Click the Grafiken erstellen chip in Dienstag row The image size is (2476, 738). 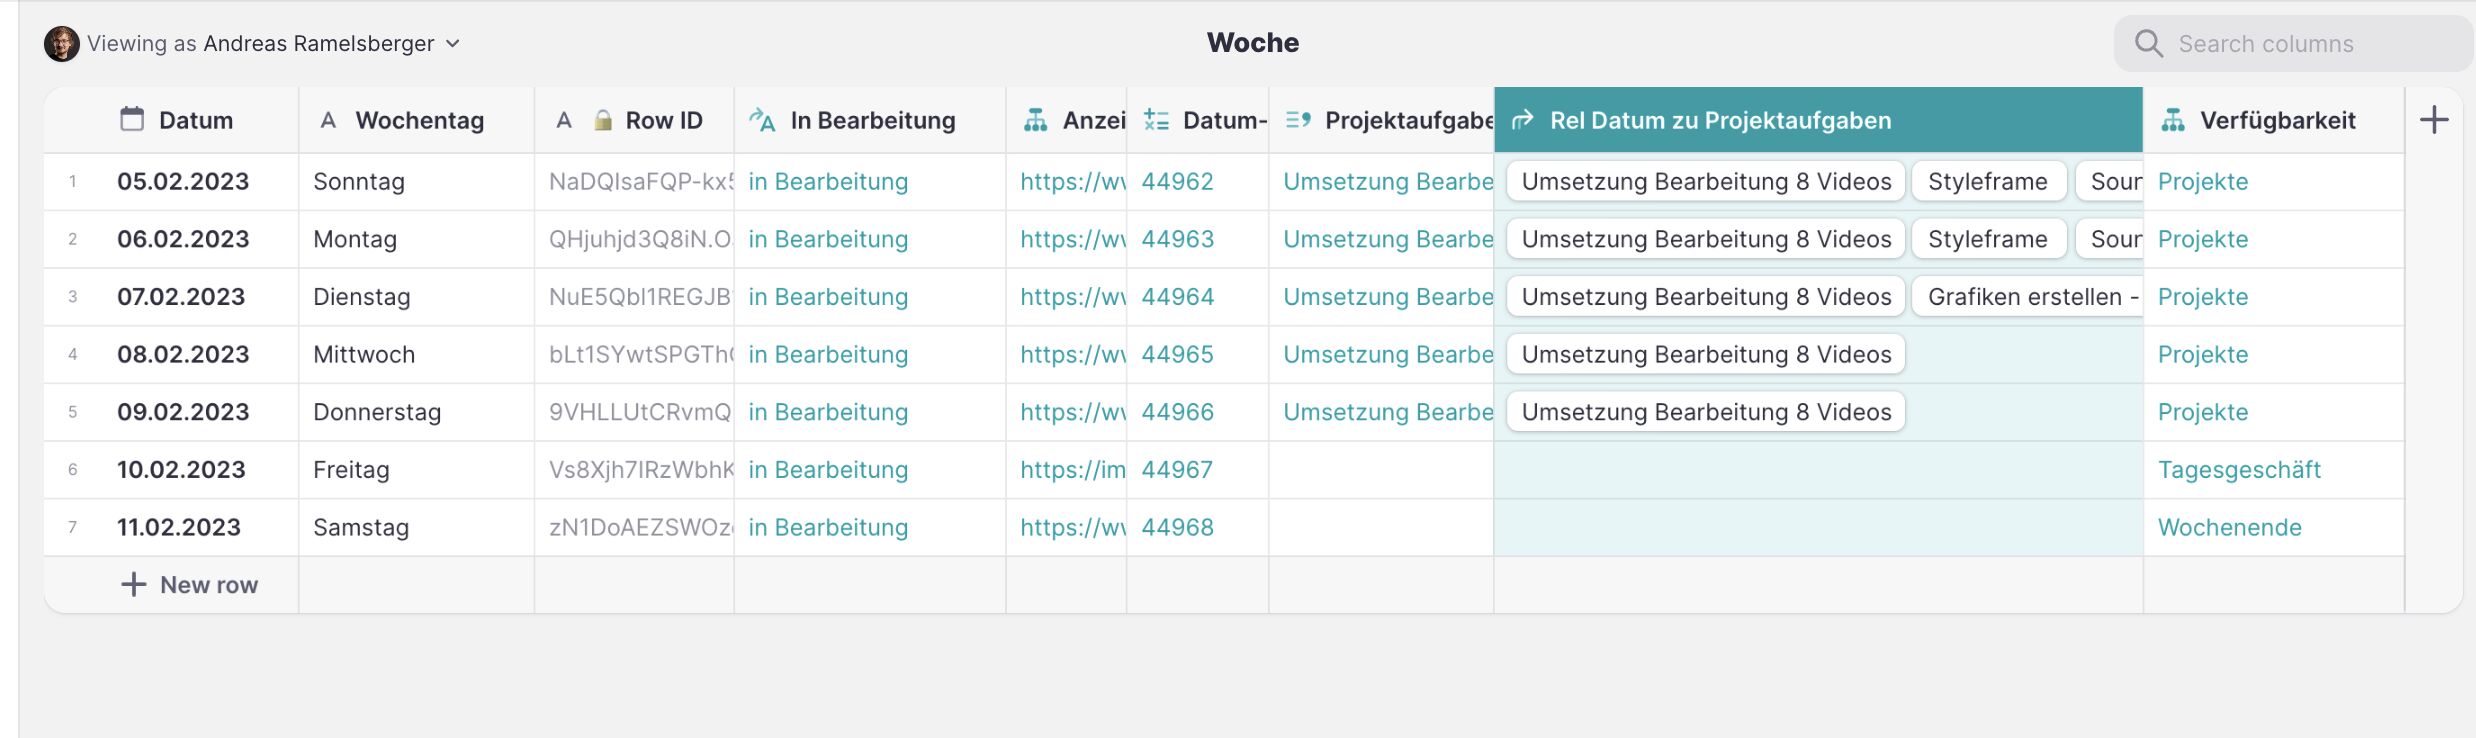(2027, 297)
